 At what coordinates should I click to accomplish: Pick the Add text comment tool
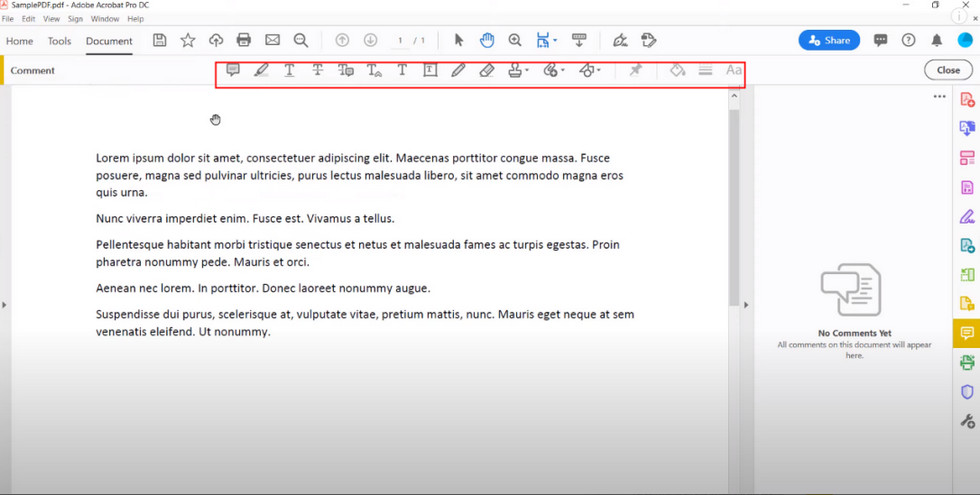[402, 70]
